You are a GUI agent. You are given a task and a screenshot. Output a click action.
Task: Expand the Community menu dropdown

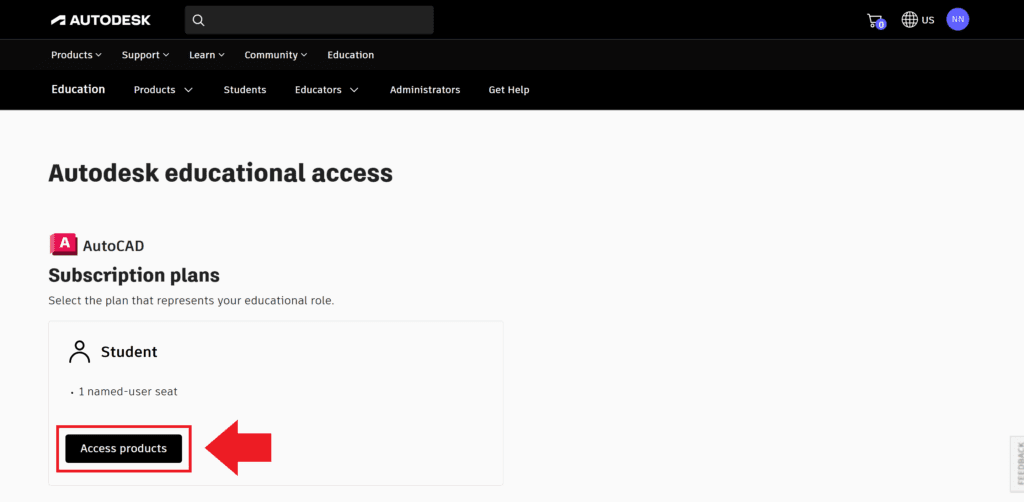[275, 55]
